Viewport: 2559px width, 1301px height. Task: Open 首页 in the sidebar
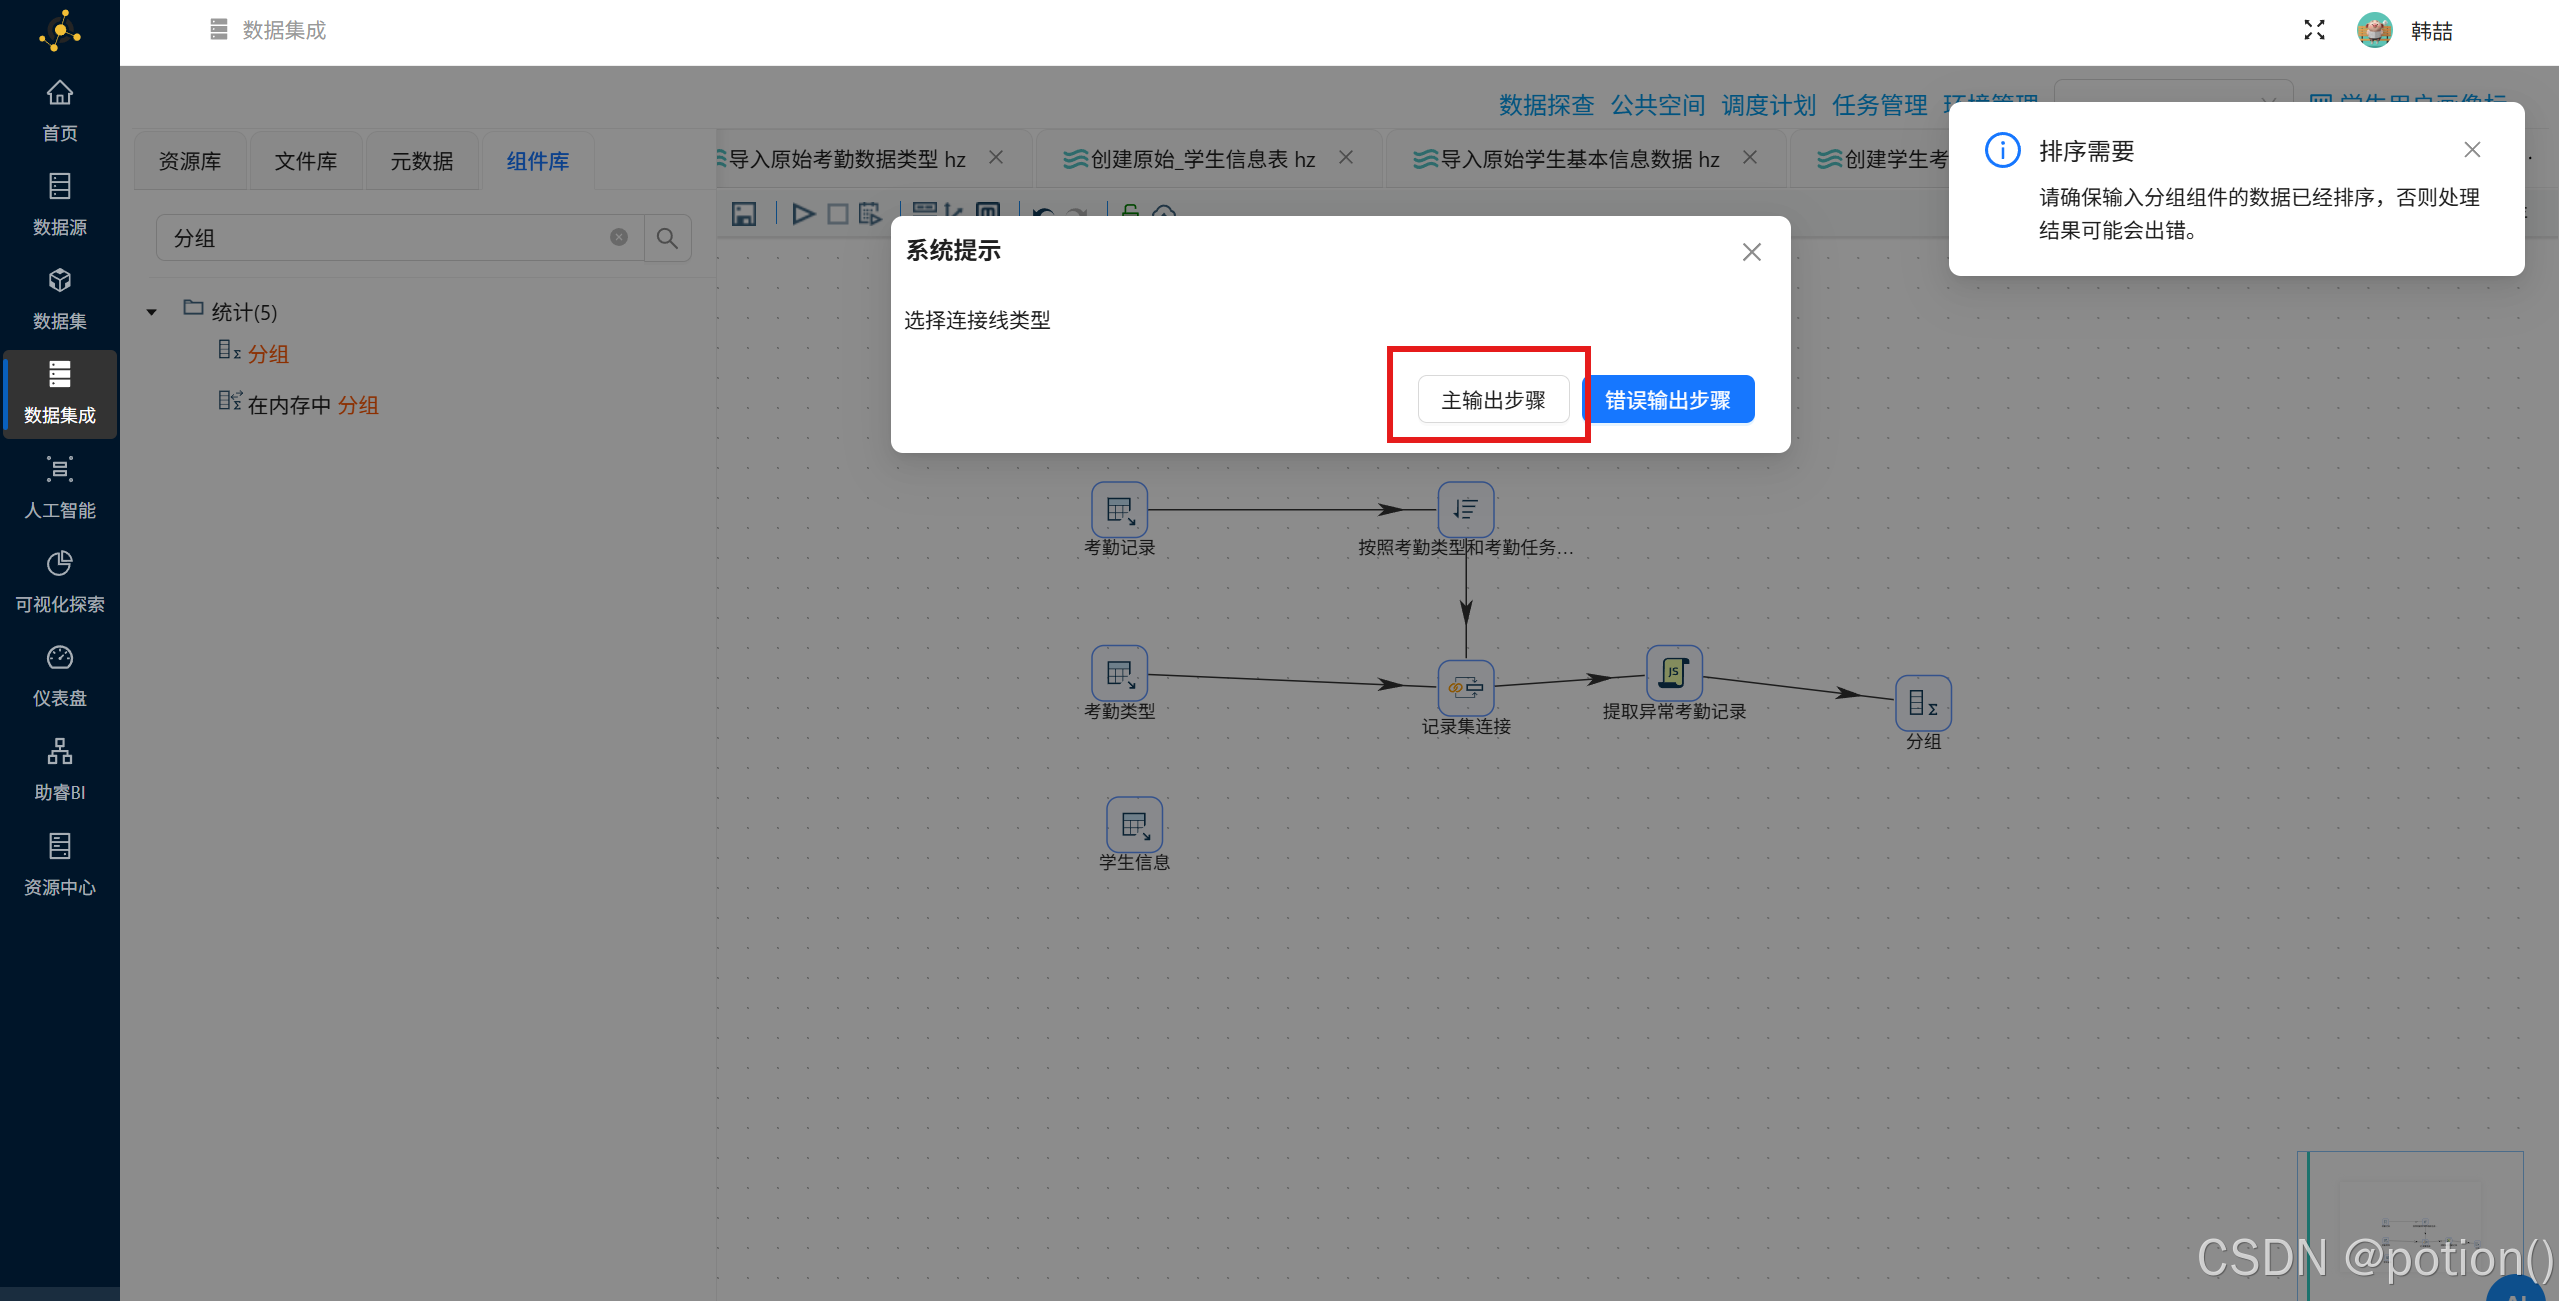click(60, 110)
